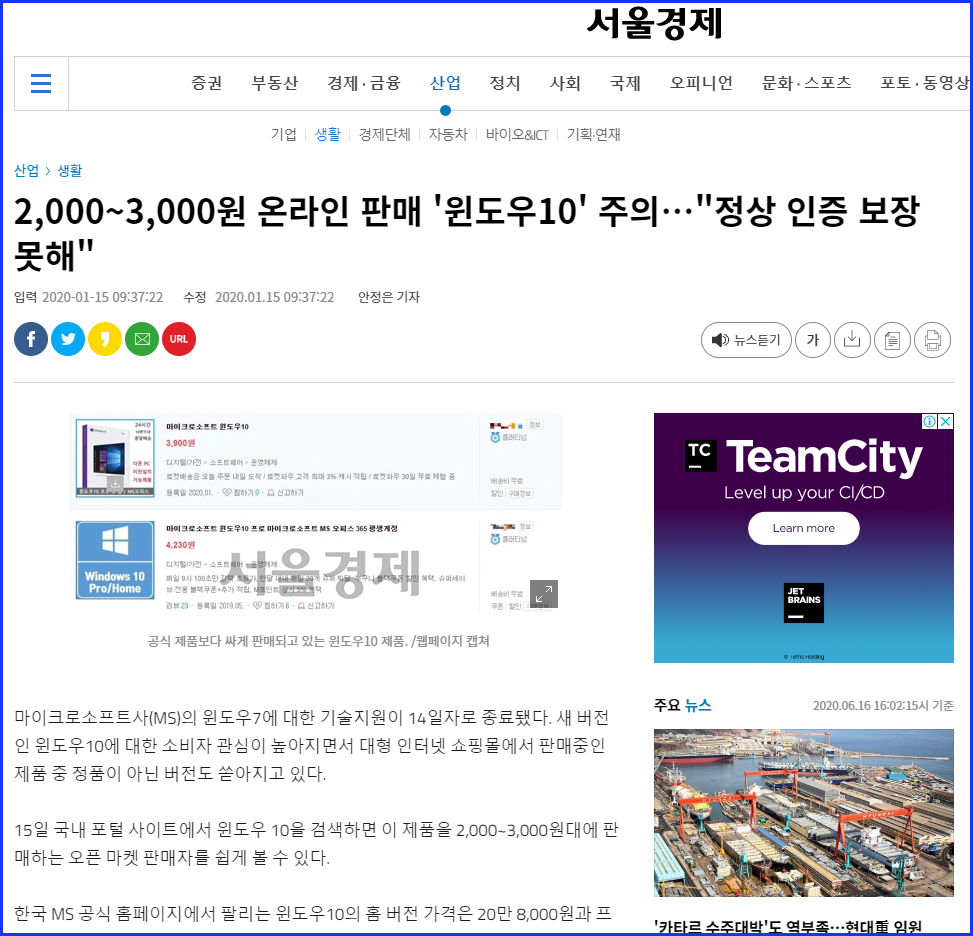Share article via KakaoTalk yellow icon
The width and height of the screenshot is (973, 936).
105,339
